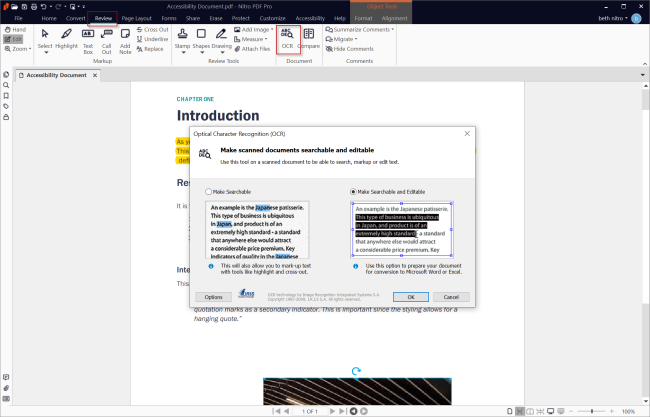
Task: Choose the Highlight markup tool
Action: [x=66, y=39]
